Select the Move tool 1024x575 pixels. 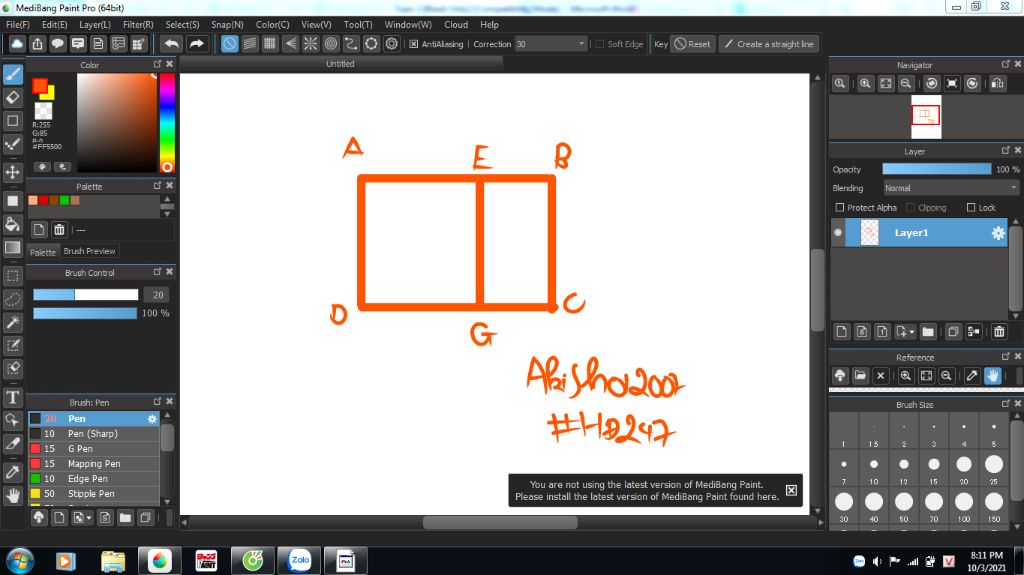click(x=12, y=172)
